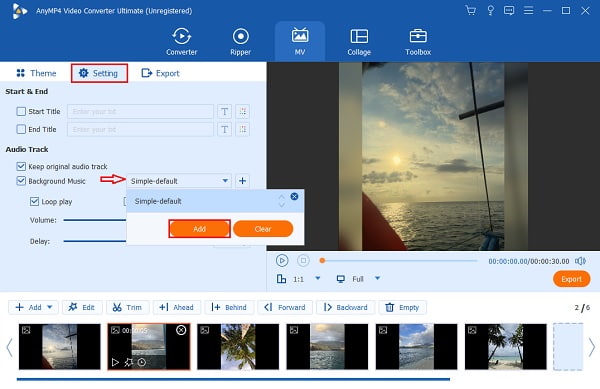The image size is (600, 389).
Task: Click the Start Title text field
Action: pos(140,111)
